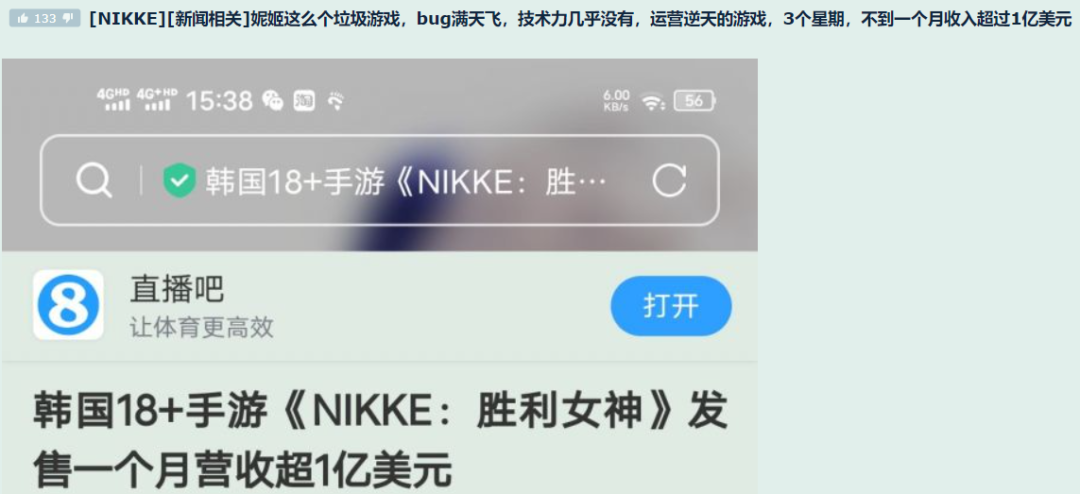Viewport: 1080px width, 494px height.
Task: Tap the WeChat status bar icon
Action: [273, 101]
